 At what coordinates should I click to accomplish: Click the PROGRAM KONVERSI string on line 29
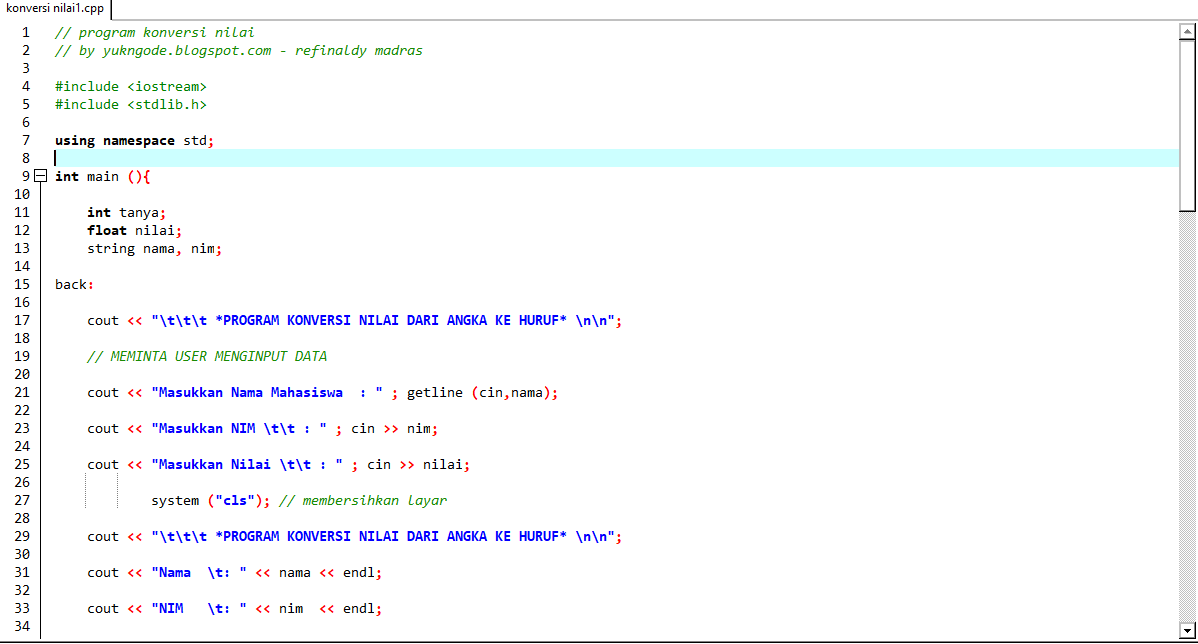[383, 537]
